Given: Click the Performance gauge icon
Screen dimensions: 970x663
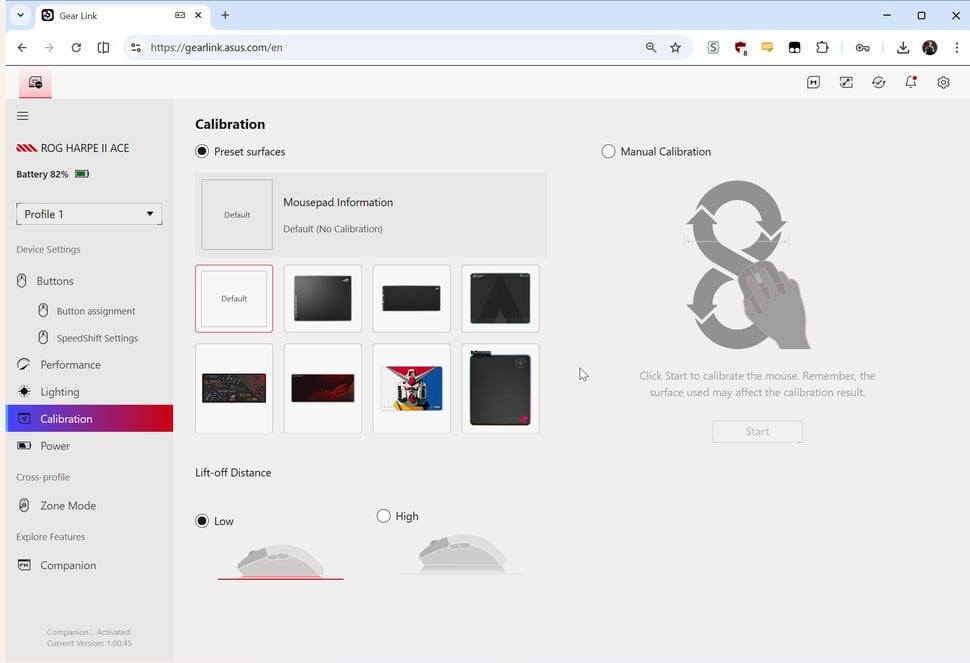Looking at the screenshot, I should (x=24, y=364).
